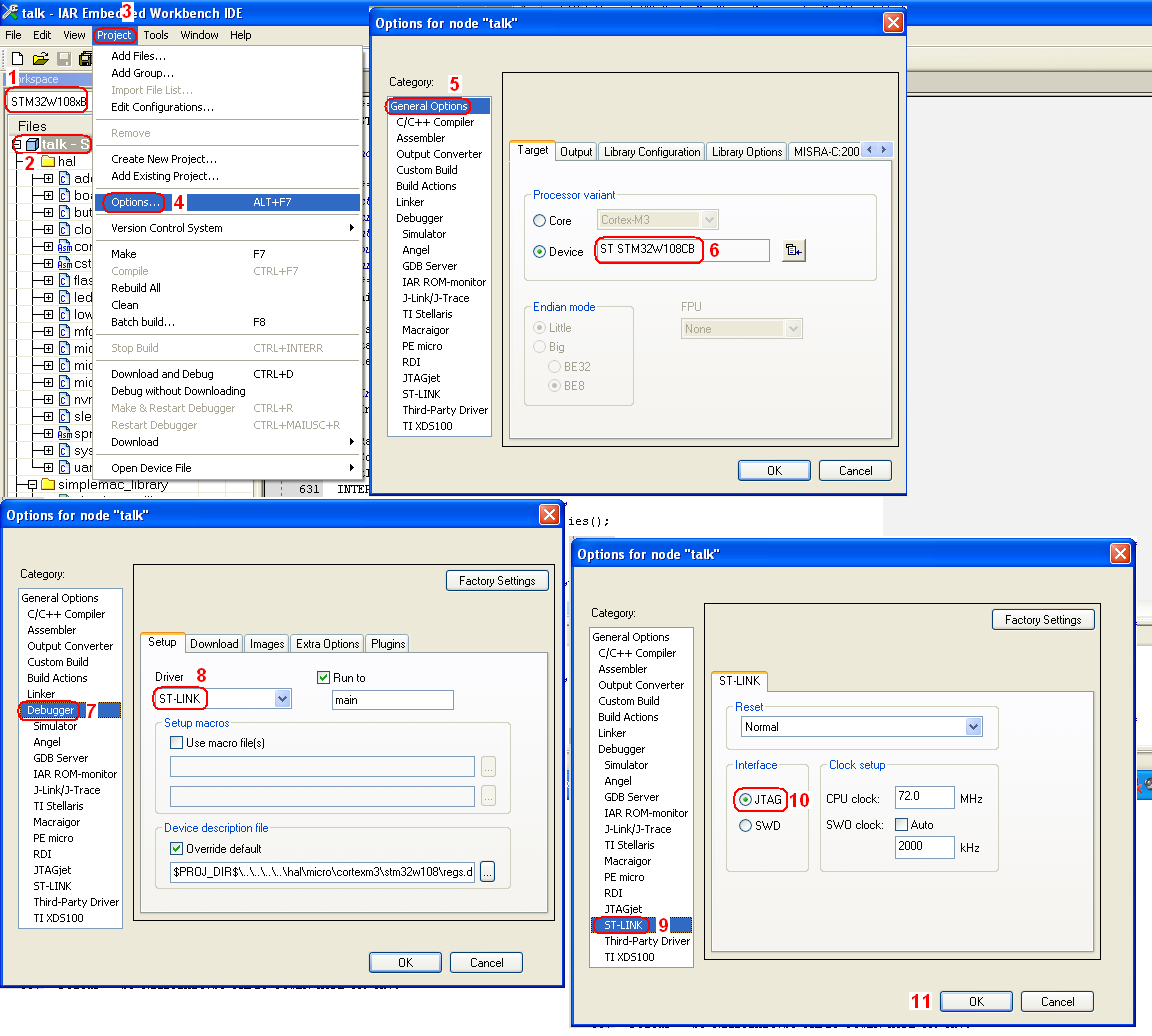Select the Device radio button
The image size is (1152, 1036).
539,252
